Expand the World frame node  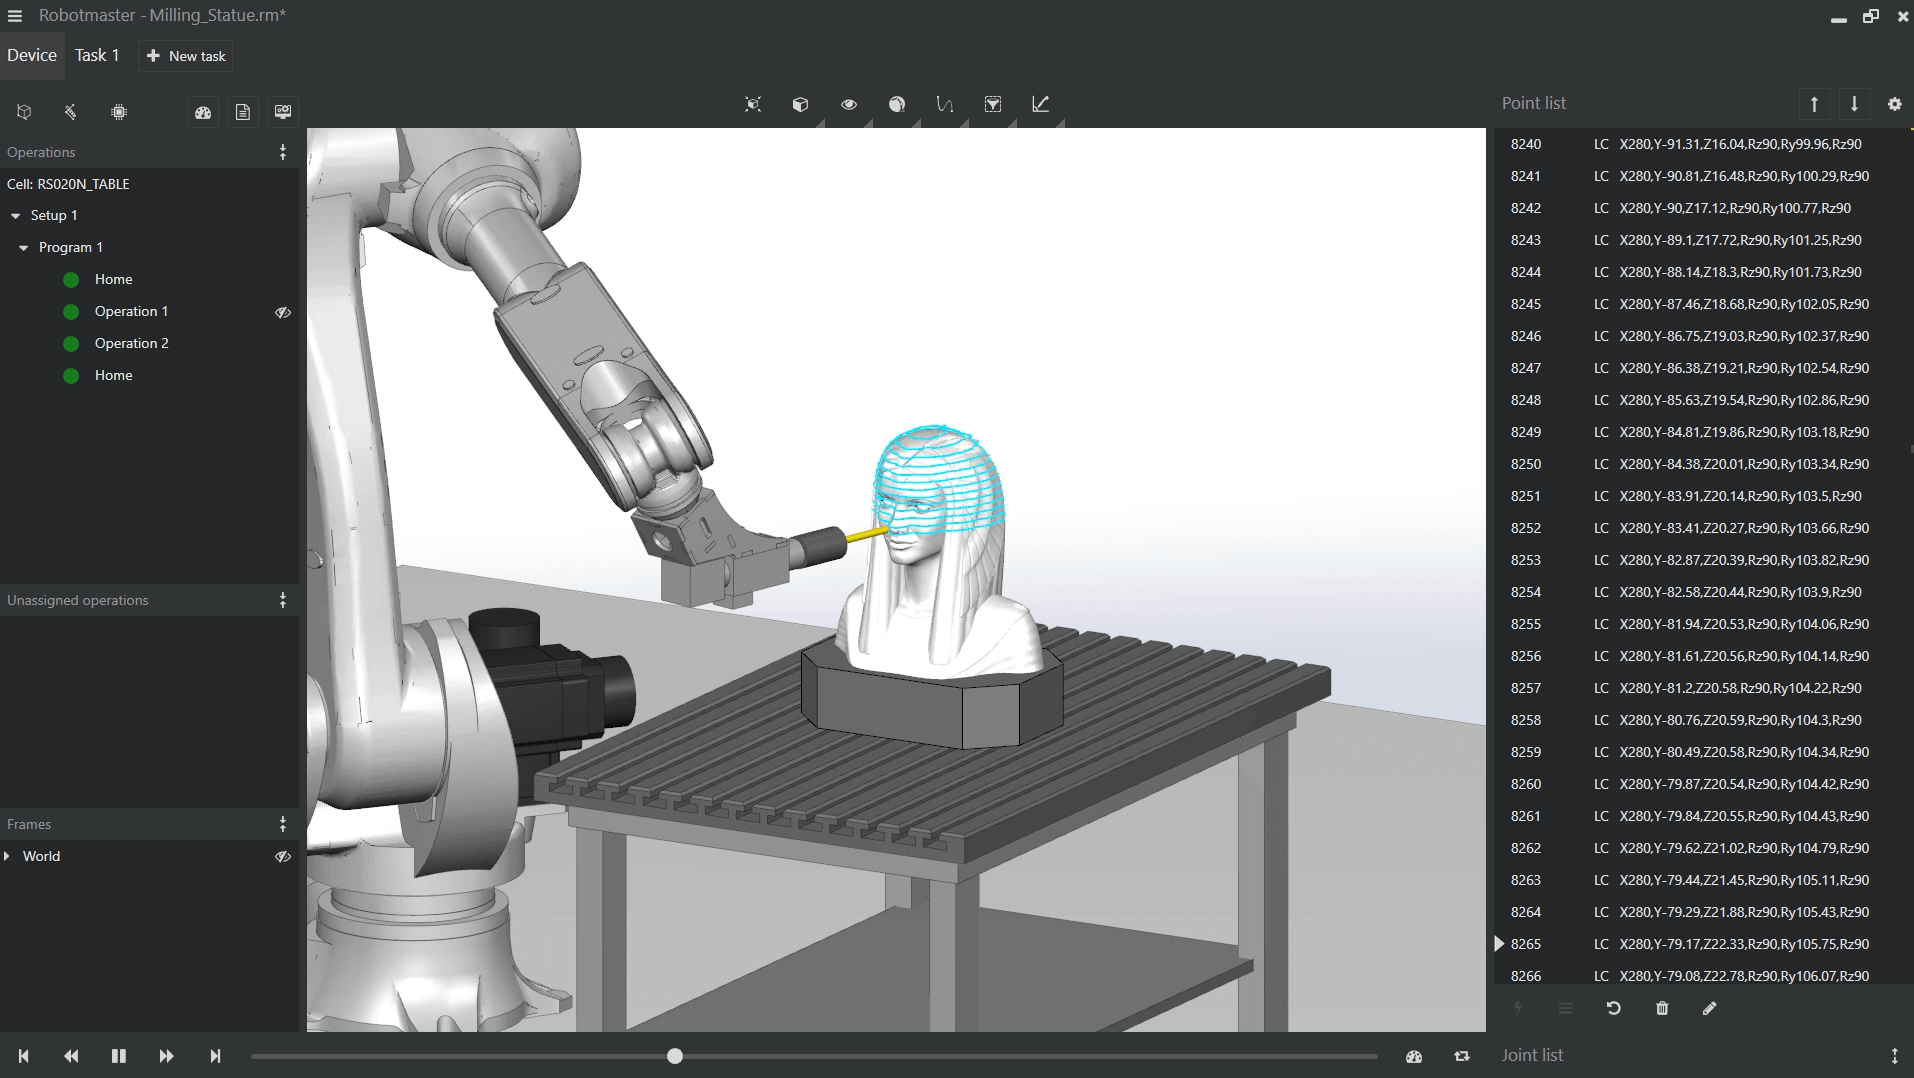[8, 856]
